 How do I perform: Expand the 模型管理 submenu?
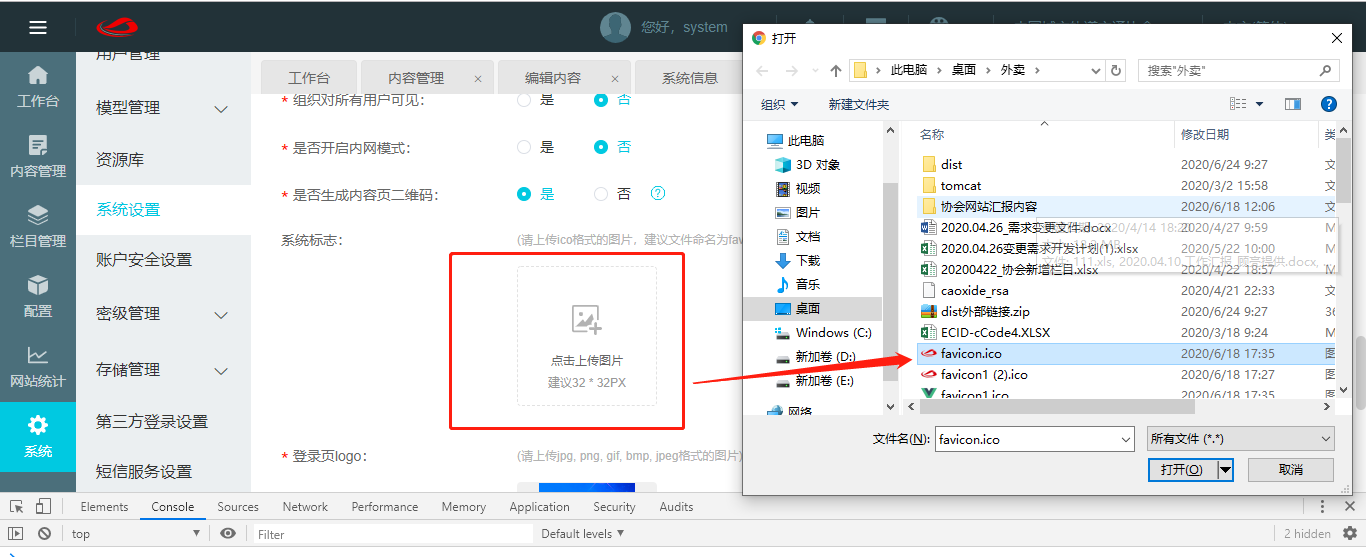(222, 109)
